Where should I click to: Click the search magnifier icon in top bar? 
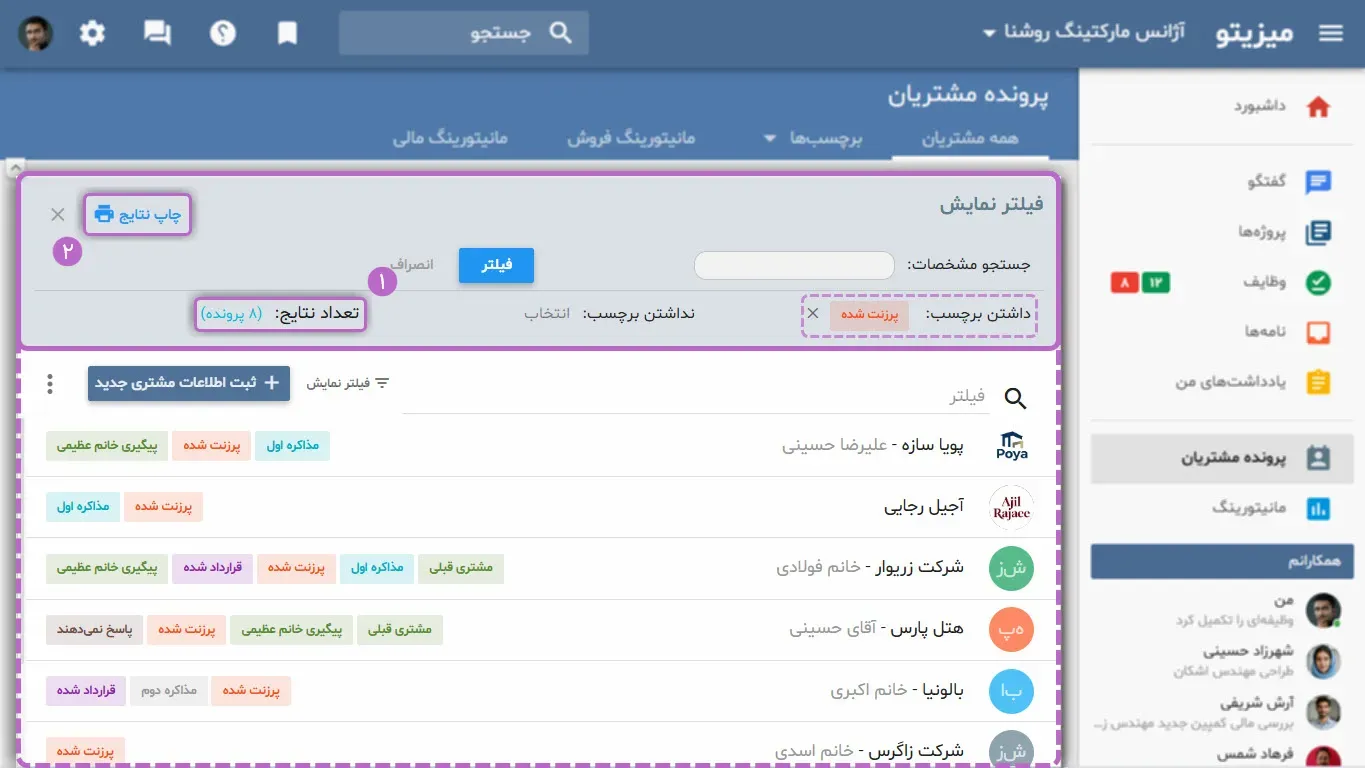point(561,33)
